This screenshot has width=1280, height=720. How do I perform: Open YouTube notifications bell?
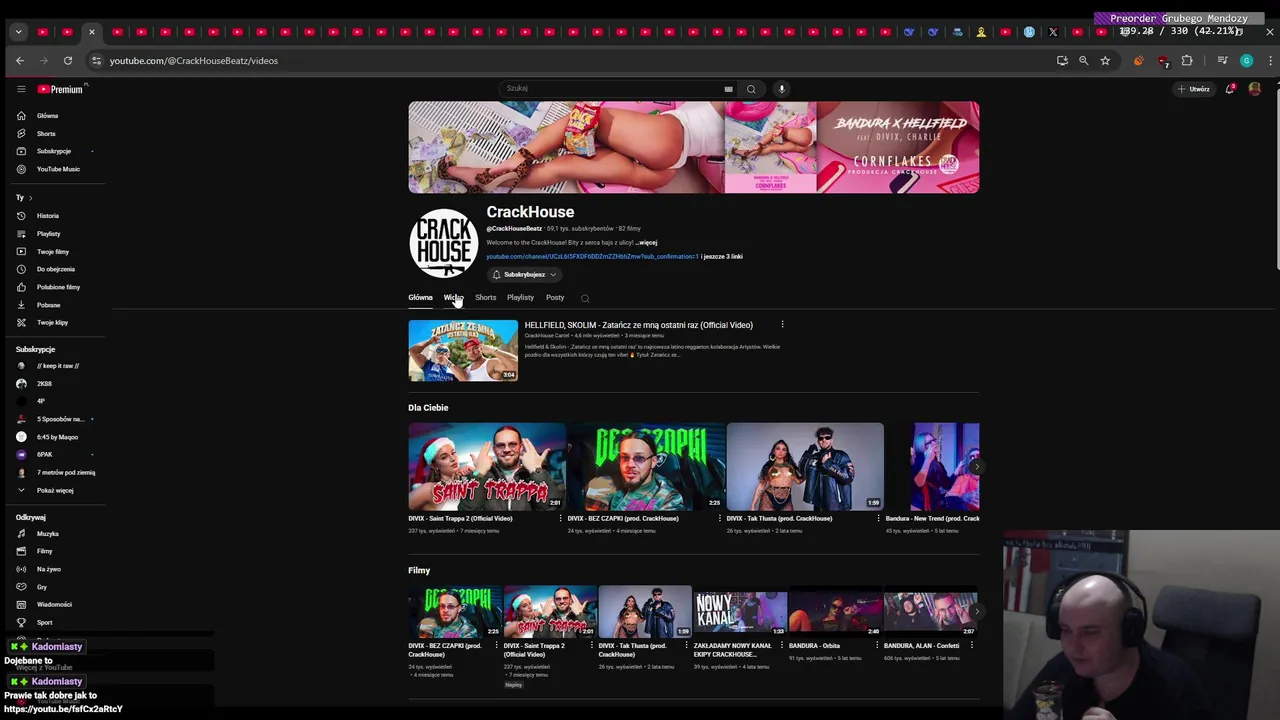pyautogui.click(x=1230, y=89)
